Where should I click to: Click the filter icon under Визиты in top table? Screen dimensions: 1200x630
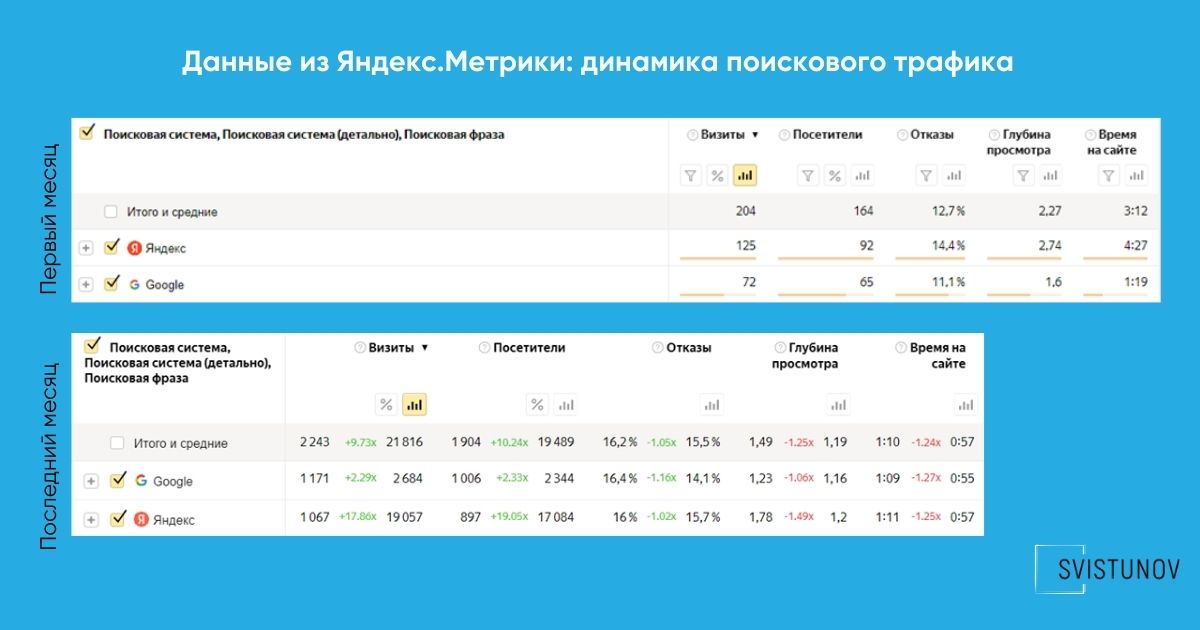pyautogui.click(x=690, y=176)
